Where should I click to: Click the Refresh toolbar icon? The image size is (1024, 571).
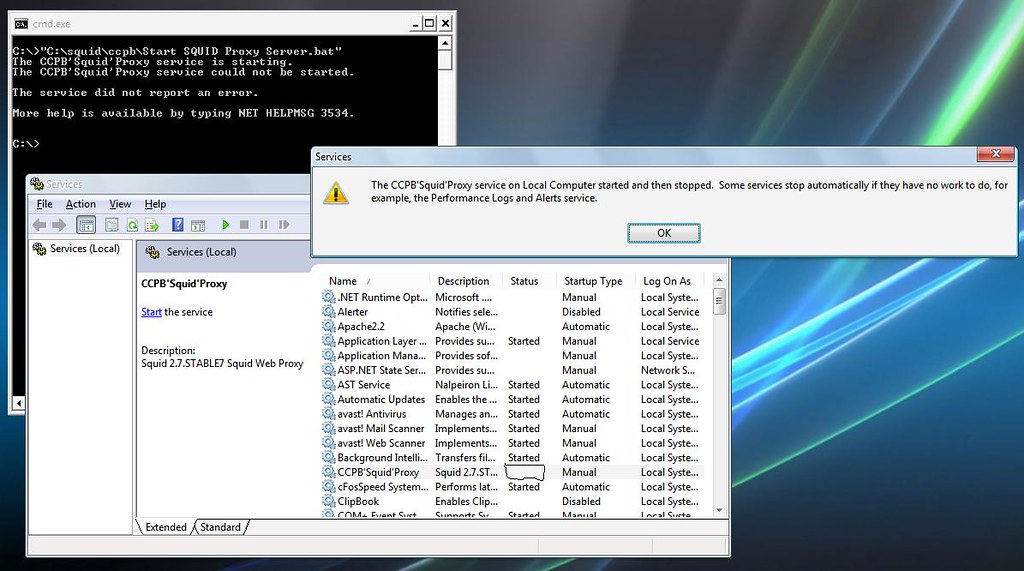(132, 225)
